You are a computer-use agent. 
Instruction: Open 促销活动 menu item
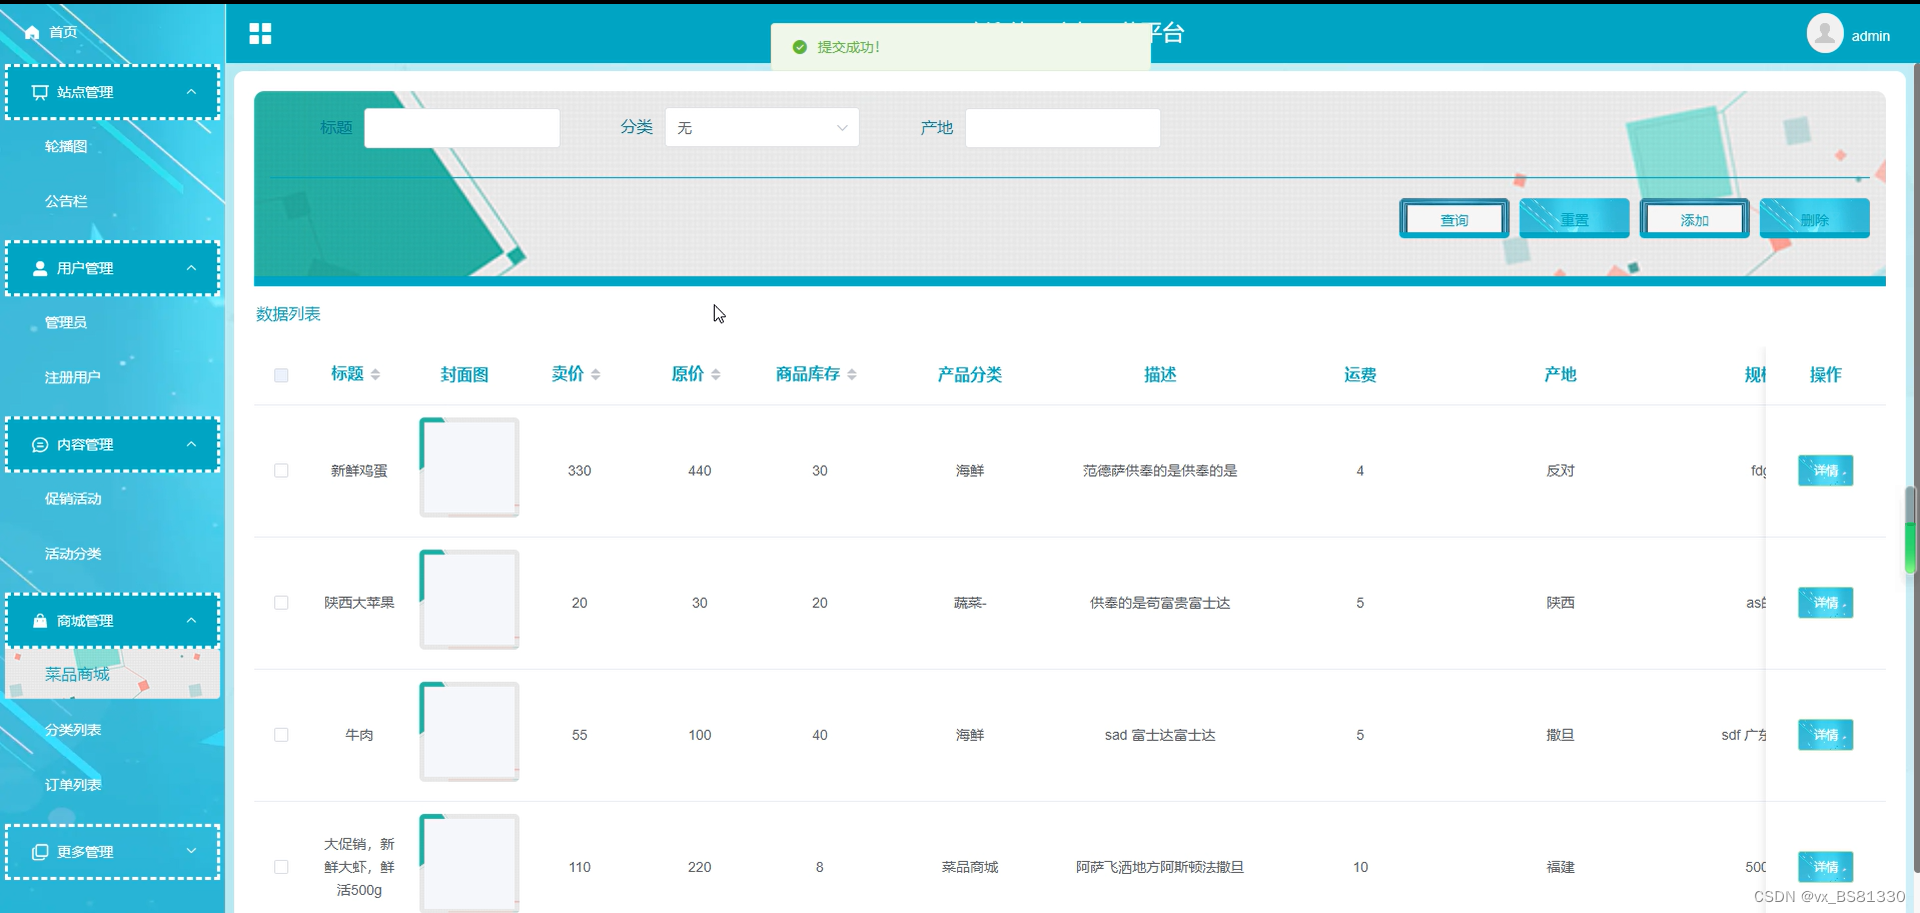coord(73,498)
